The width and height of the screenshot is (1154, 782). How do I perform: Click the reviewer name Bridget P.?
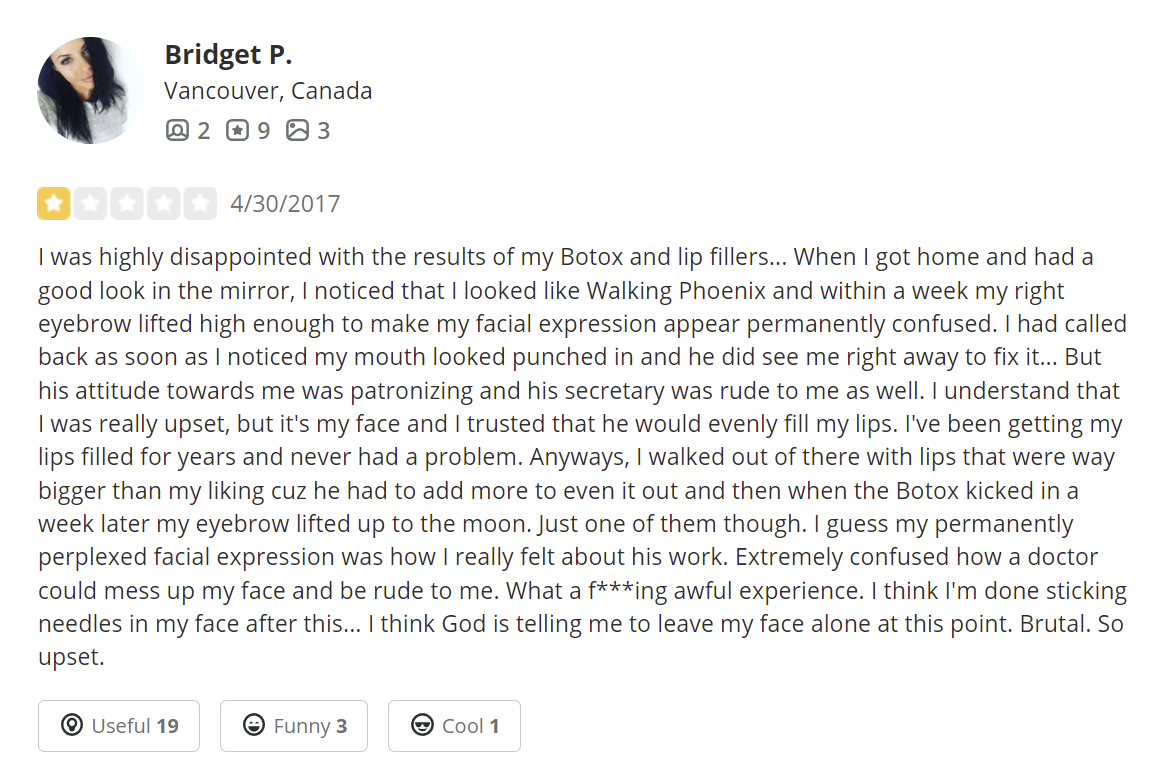pyautogui.click(x=228, y=54)
